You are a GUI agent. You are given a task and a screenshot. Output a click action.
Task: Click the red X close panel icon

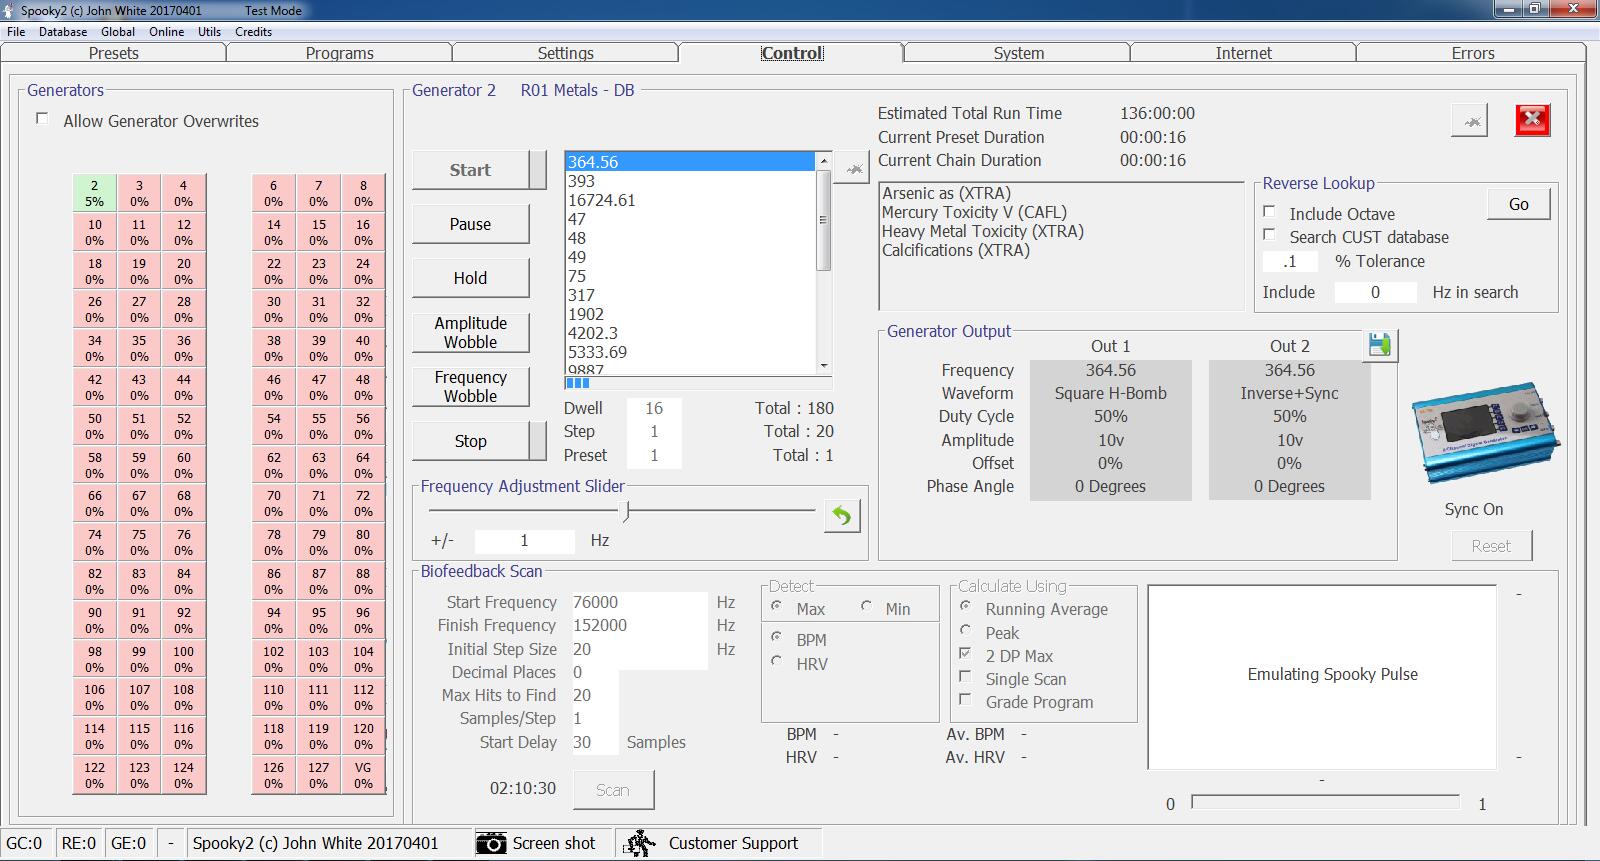pyautogui.click(x=1532, y=120)
